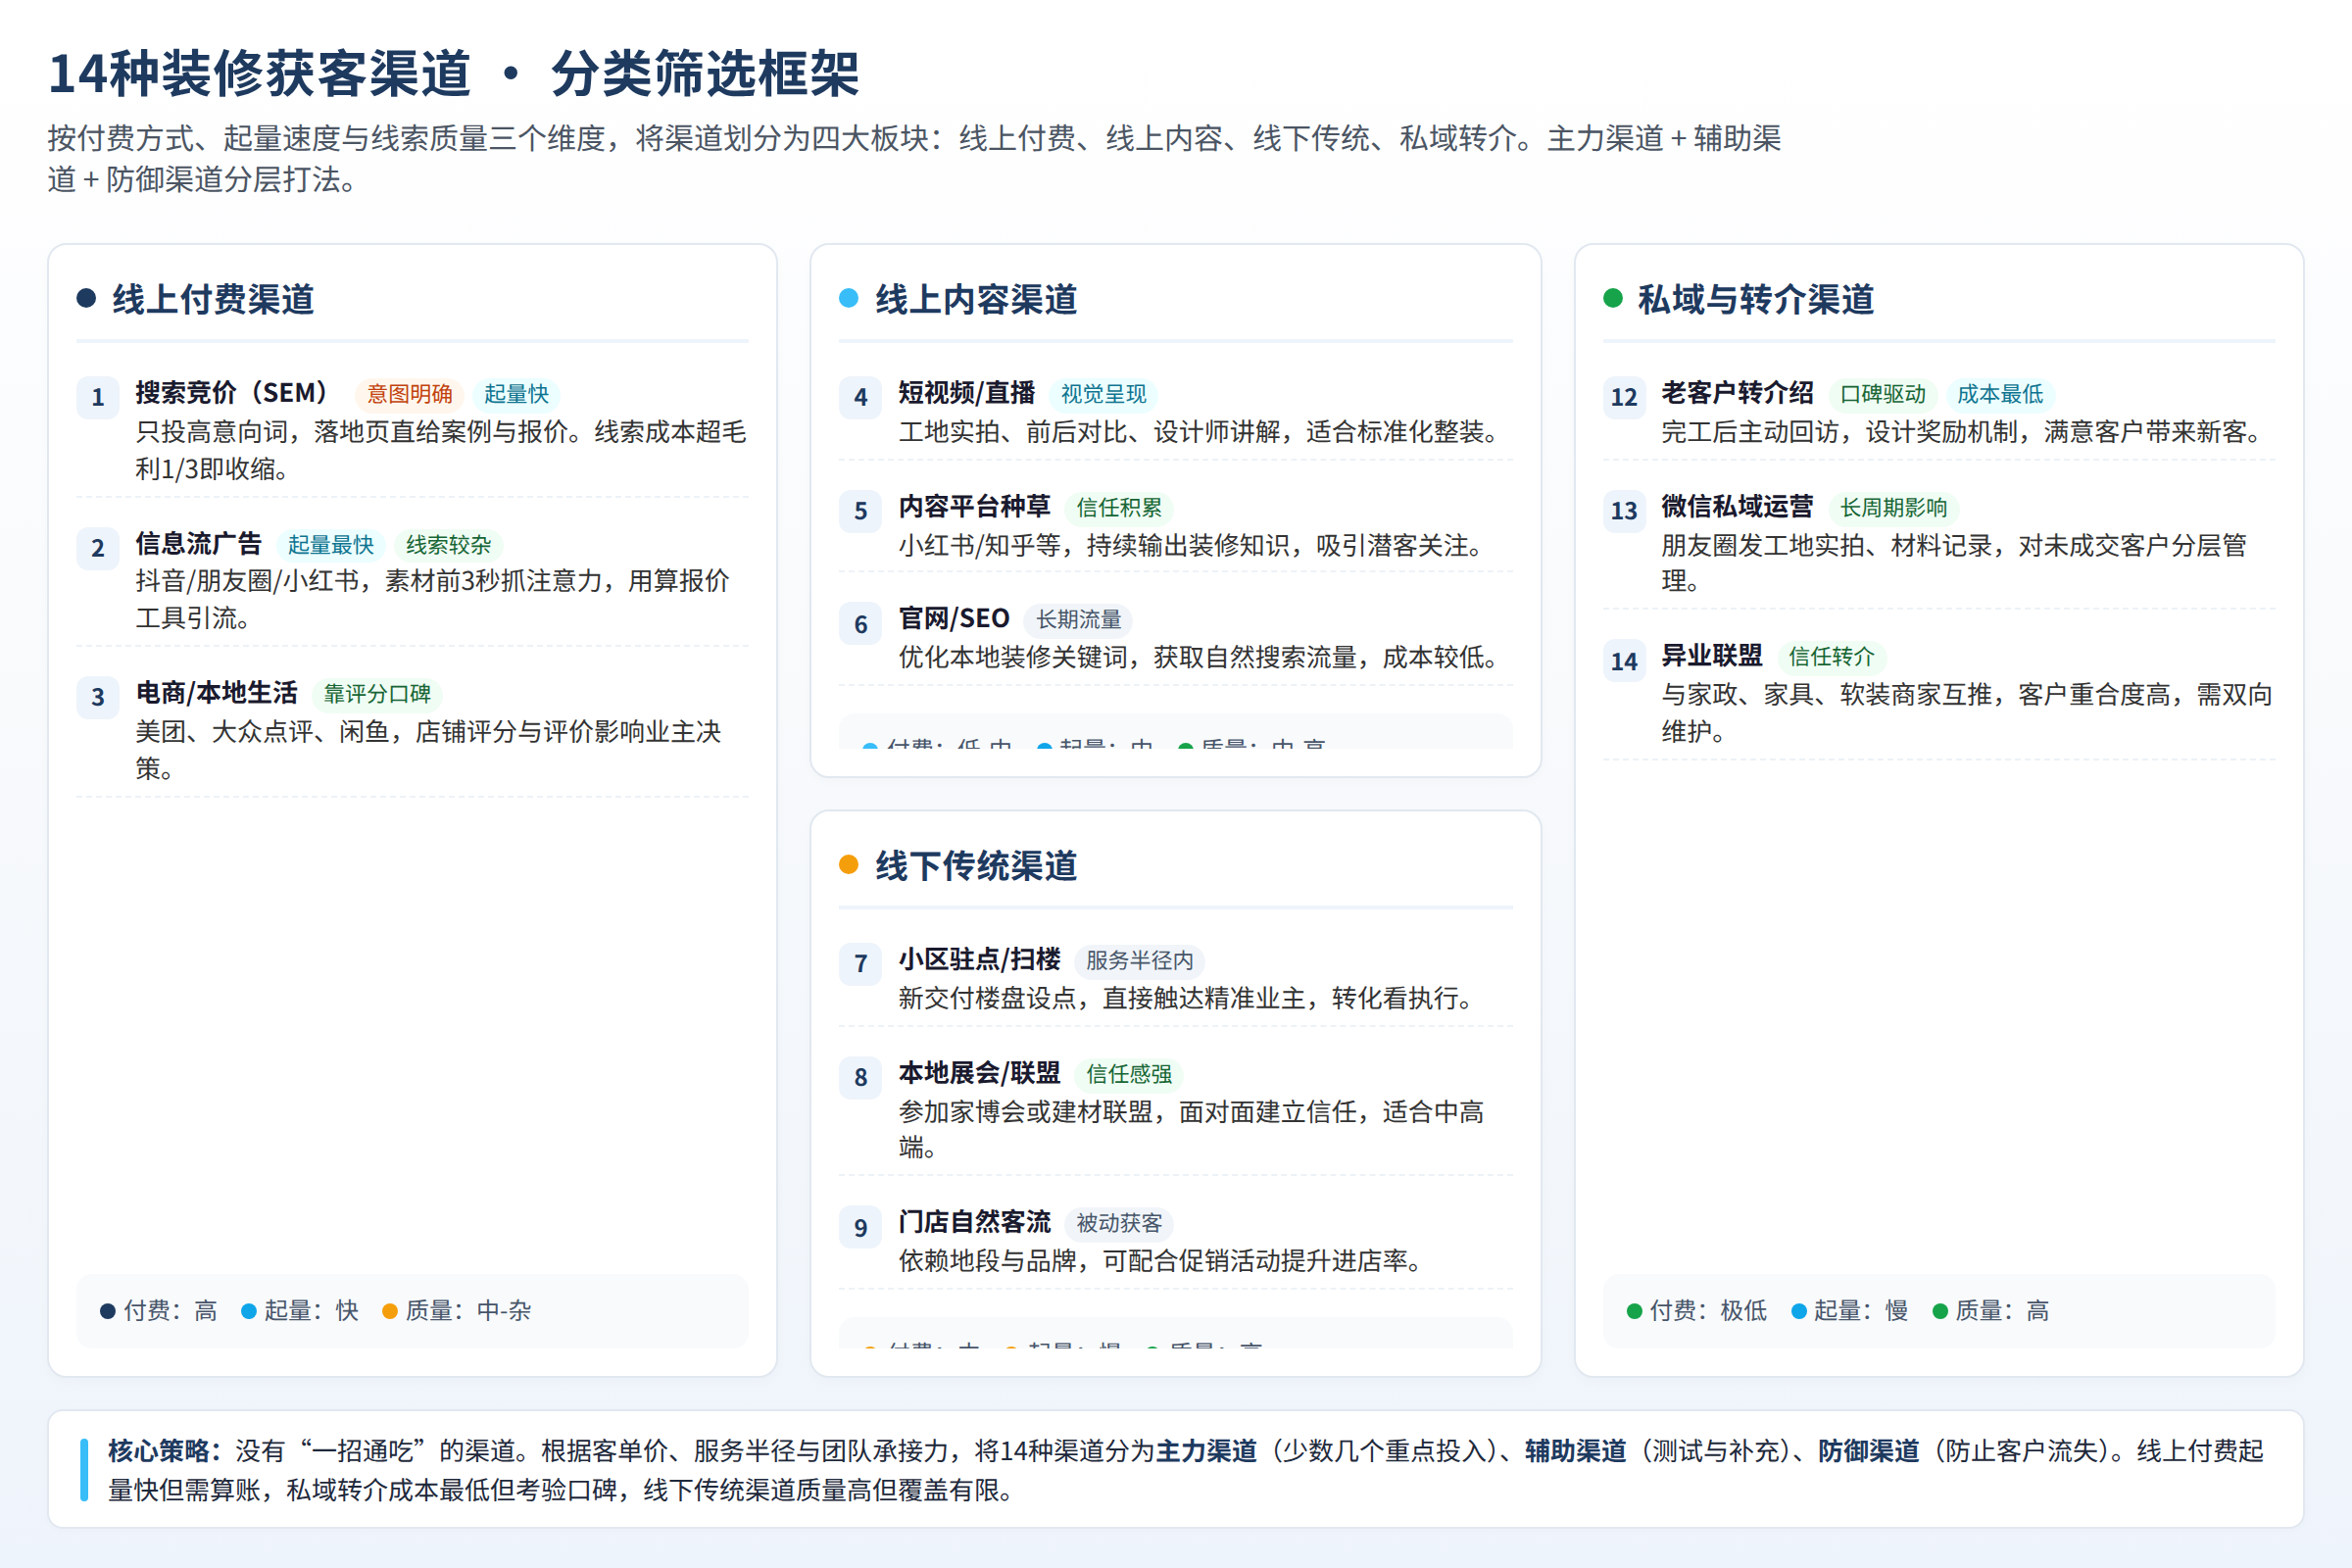Click the number 1 badge beside 搜索竞价

tap(98, 397)
